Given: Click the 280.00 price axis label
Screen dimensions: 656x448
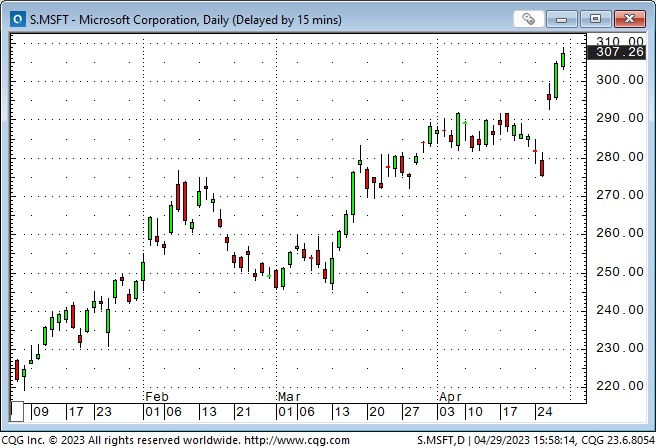Looking at the screenshot, I should [x=620, y=157].
